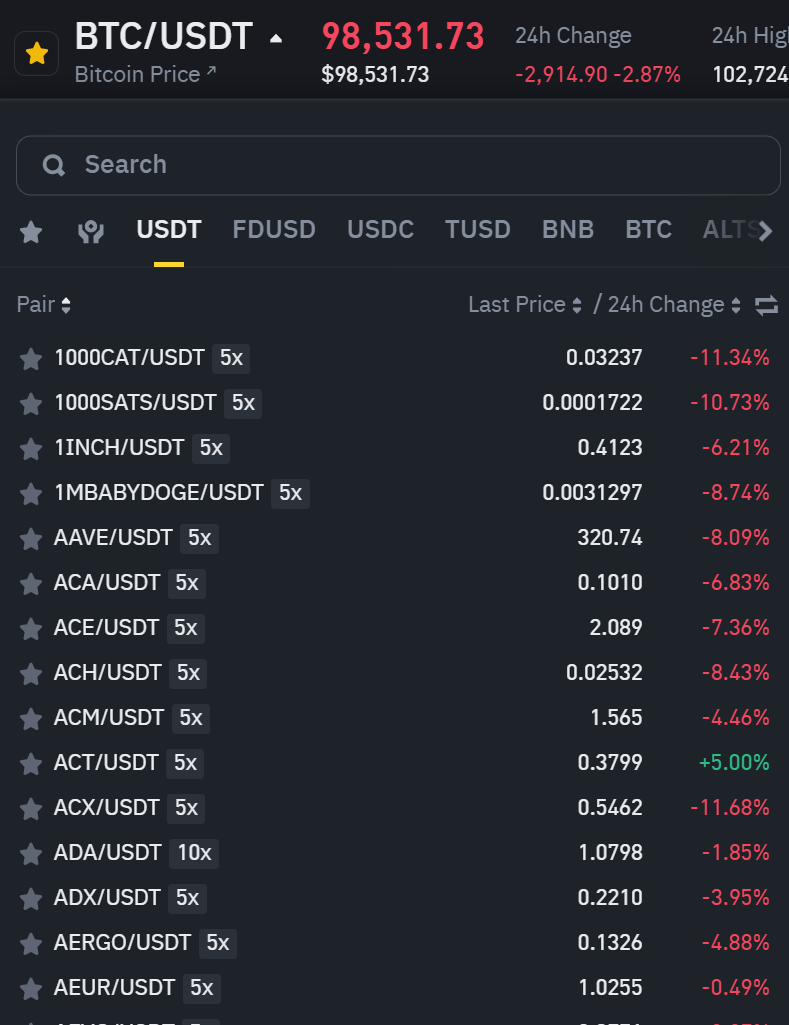This screenshot has height=1025, width=789.
Task: Favorite the ACH/USDT pair
Action: point(31,674)
